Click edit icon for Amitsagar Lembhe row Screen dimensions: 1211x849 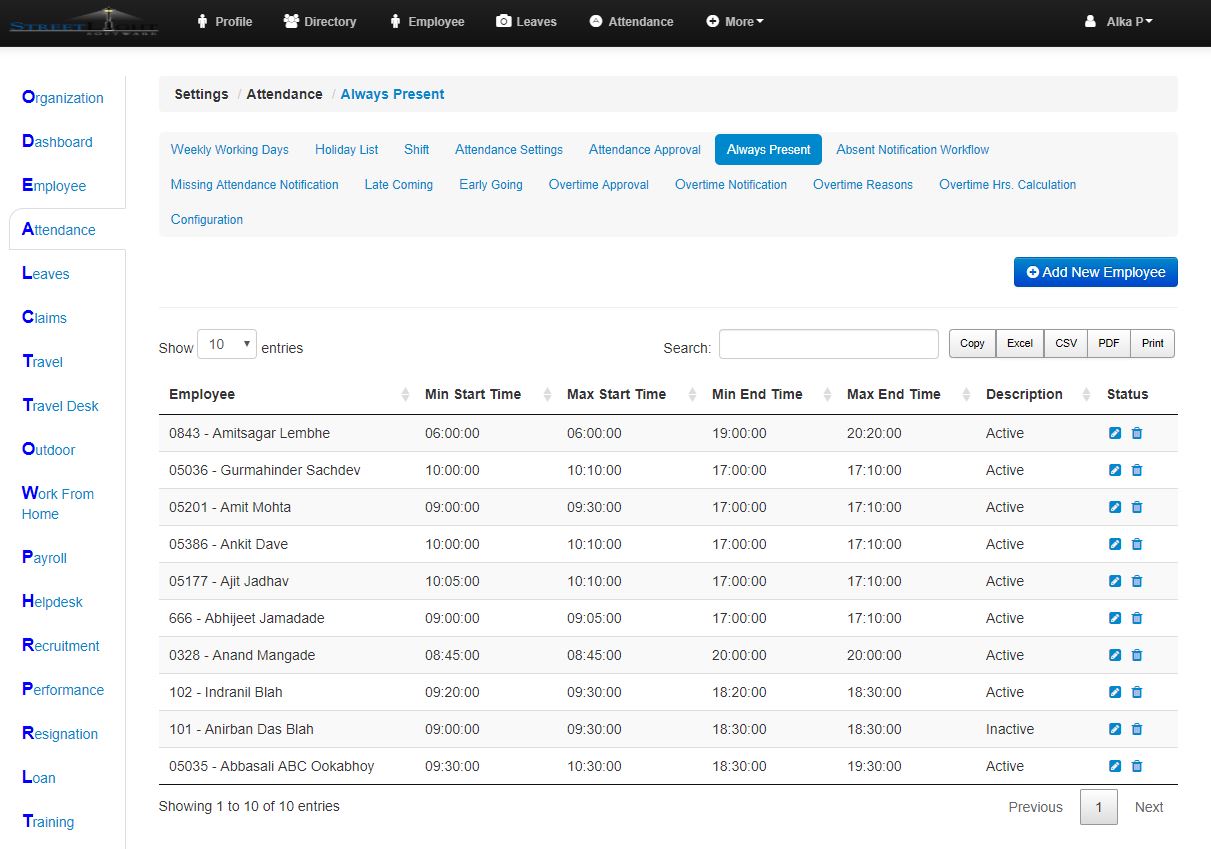[1115, 433]
